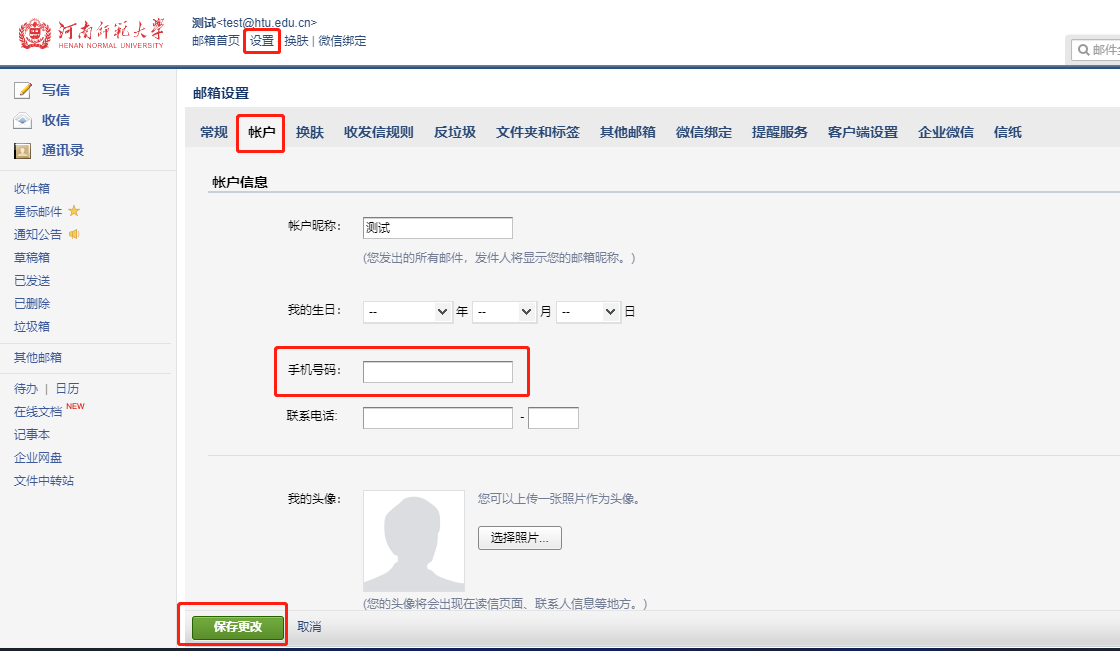Click the 帐户昵称 nickname text field

(x=437, y=228)
